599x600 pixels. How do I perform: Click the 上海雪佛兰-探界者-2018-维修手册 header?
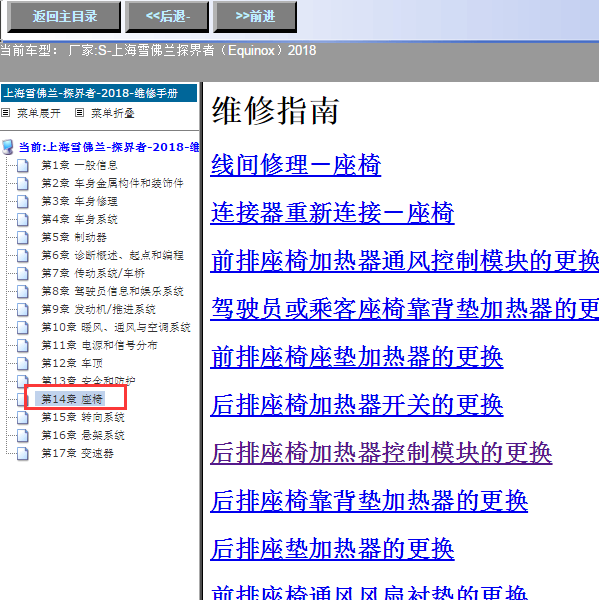pyautogui.click(x=99, y=93)
